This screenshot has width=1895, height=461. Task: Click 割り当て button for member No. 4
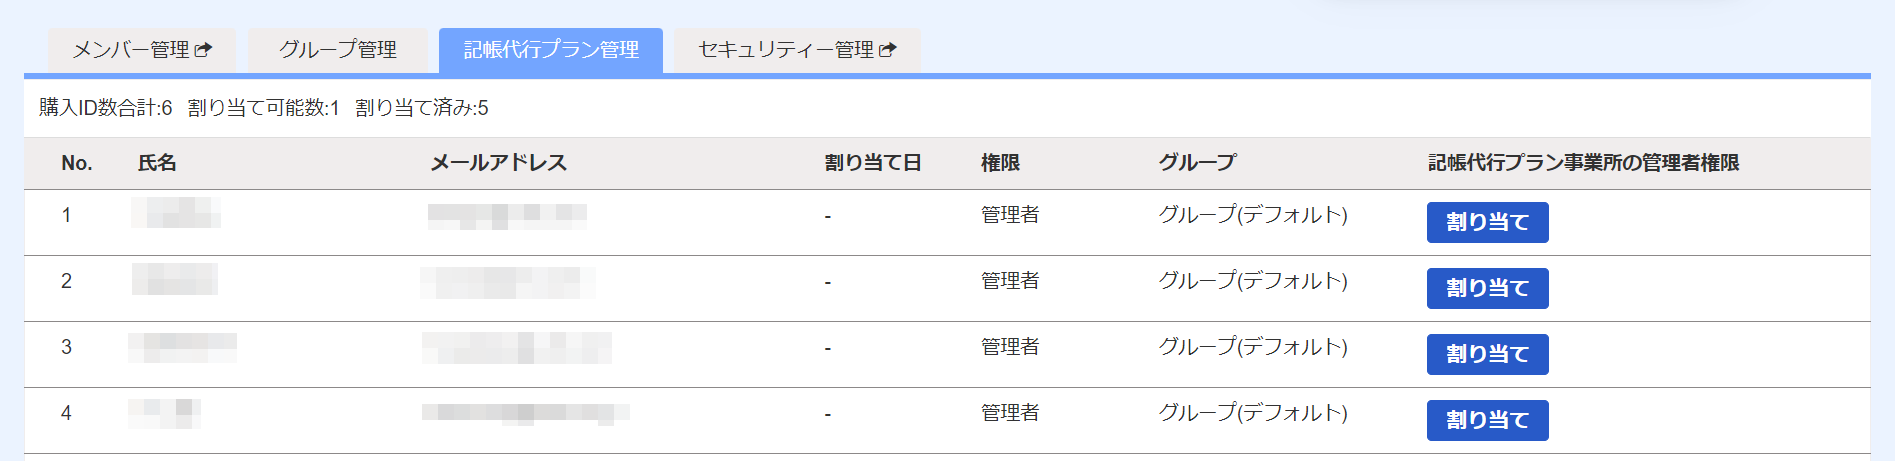1487,420
